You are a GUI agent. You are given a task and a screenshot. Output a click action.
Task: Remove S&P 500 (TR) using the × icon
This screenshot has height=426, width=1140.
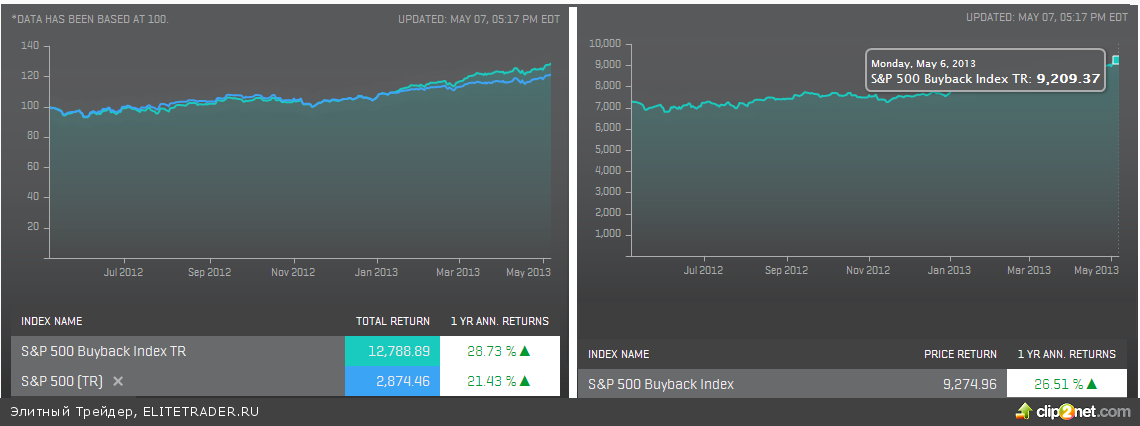[x=118, y=381]
